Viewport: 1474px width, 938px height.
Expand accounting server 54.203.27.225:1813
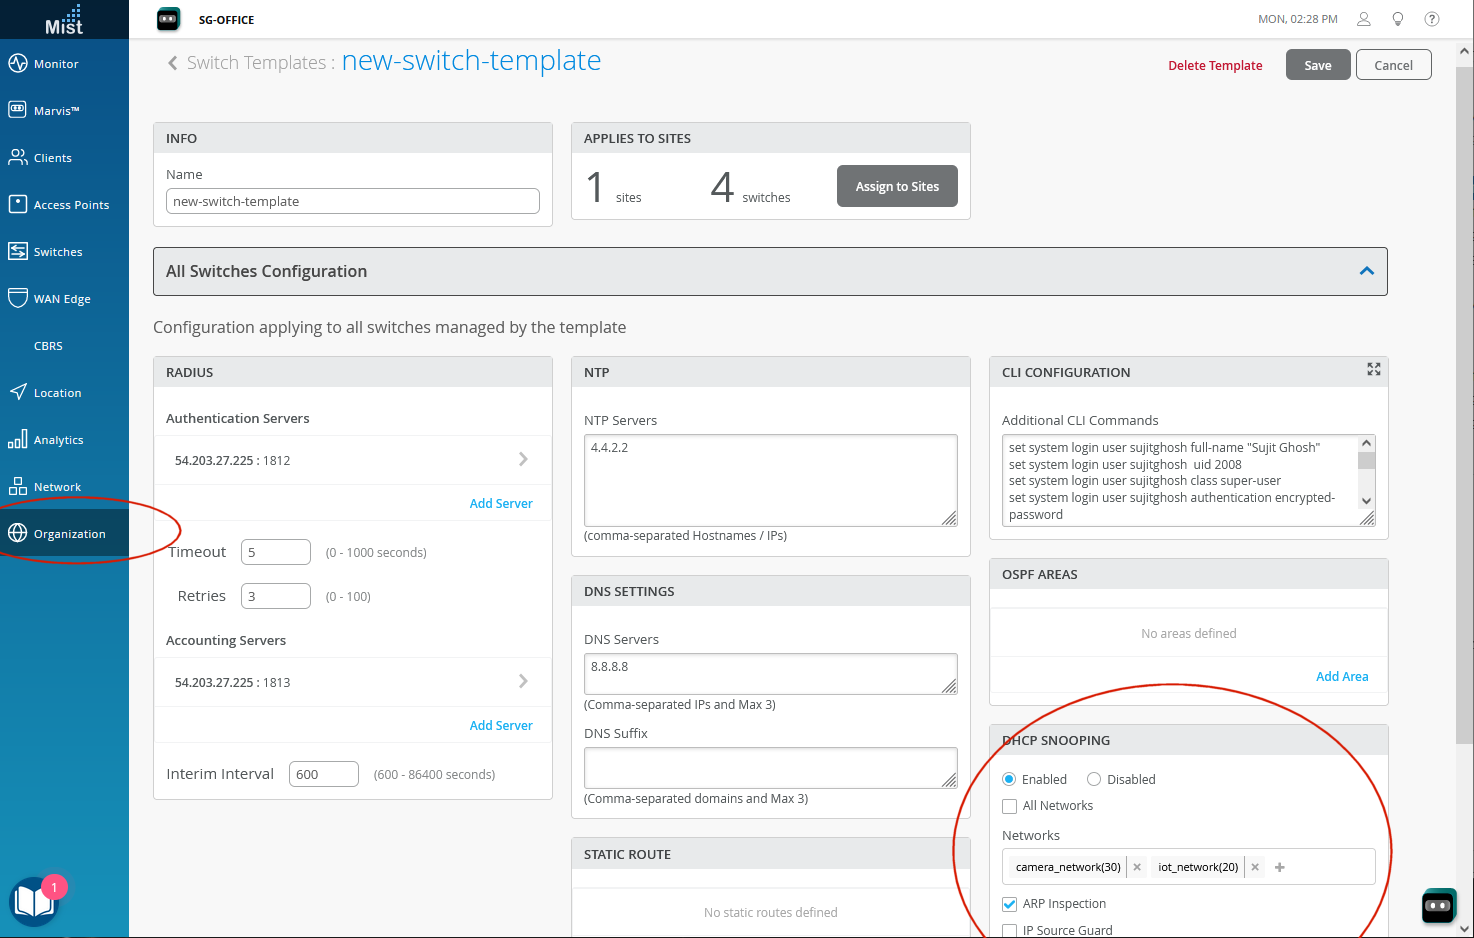point(523,682)
